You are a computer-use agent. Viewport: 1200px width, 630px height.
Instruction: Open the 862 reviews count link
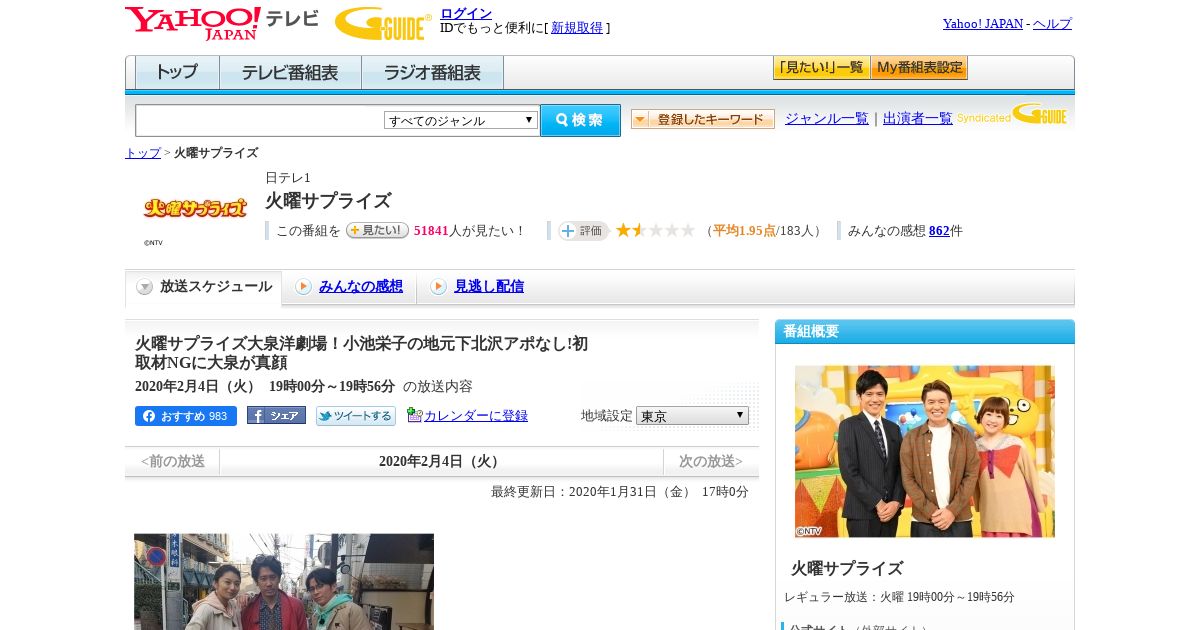pos(939,231)
